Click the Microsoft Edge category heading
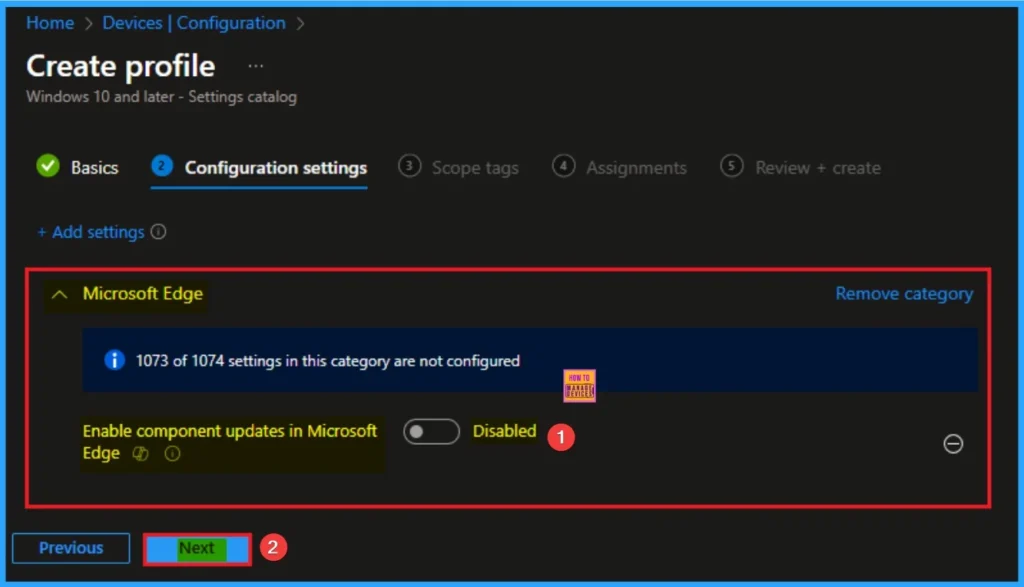 point(142,294)
